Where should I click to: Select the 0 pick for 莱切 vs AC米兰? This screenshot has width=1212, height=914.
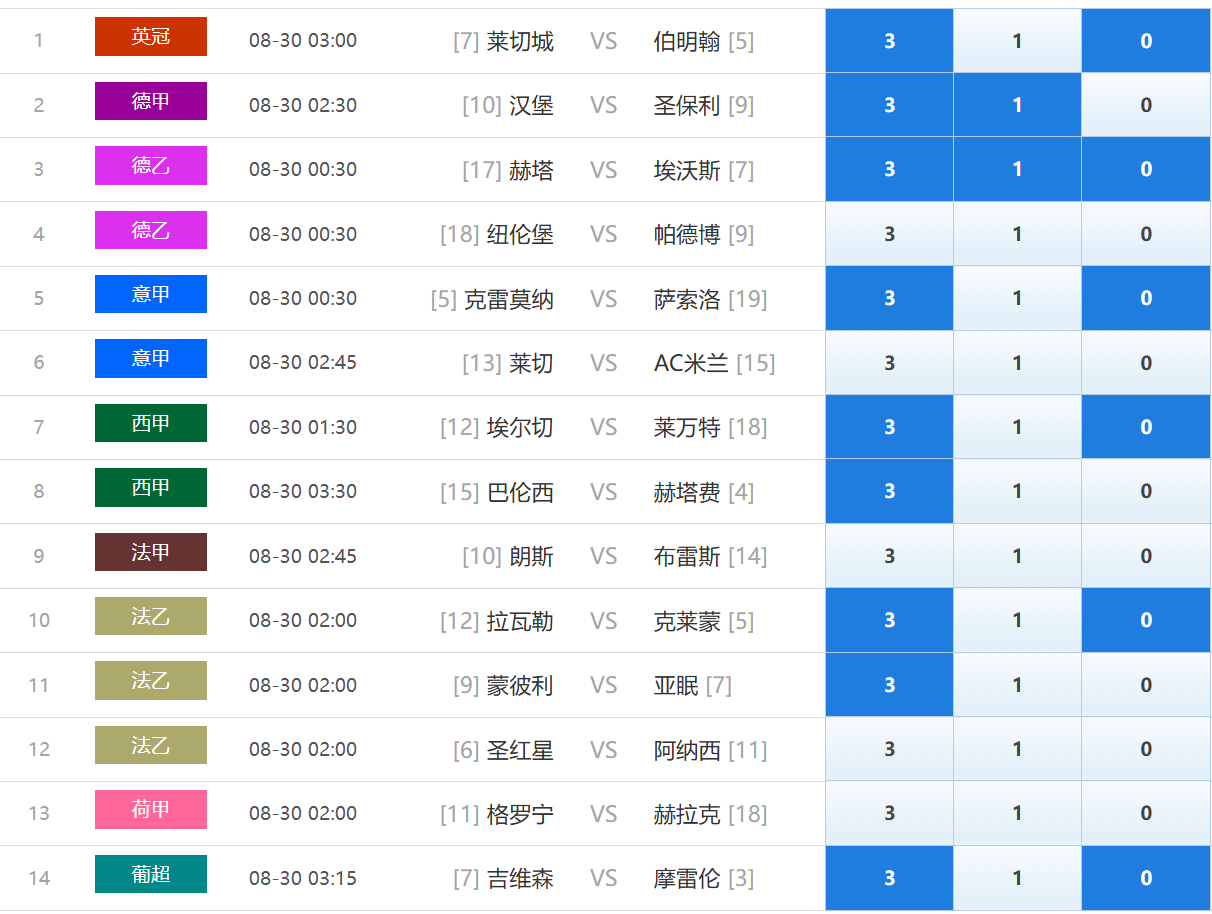point(1146,363)
